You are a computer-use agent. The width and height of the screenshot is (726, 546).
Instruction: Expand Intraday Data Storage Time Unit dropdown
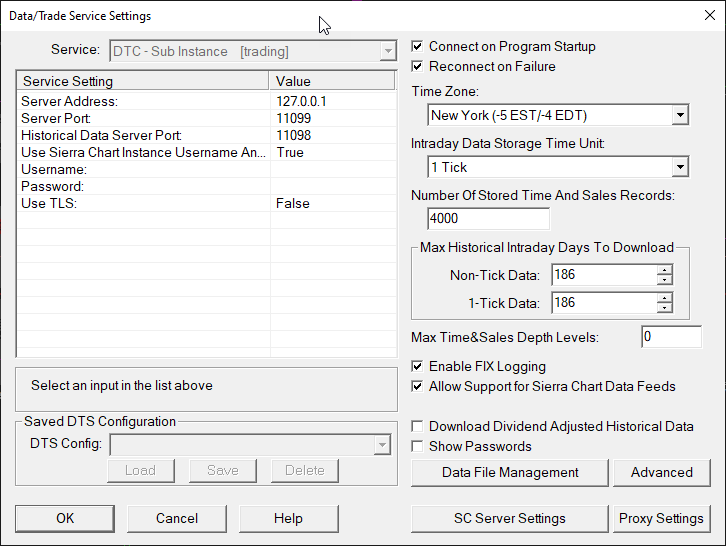tap(680, 167)
